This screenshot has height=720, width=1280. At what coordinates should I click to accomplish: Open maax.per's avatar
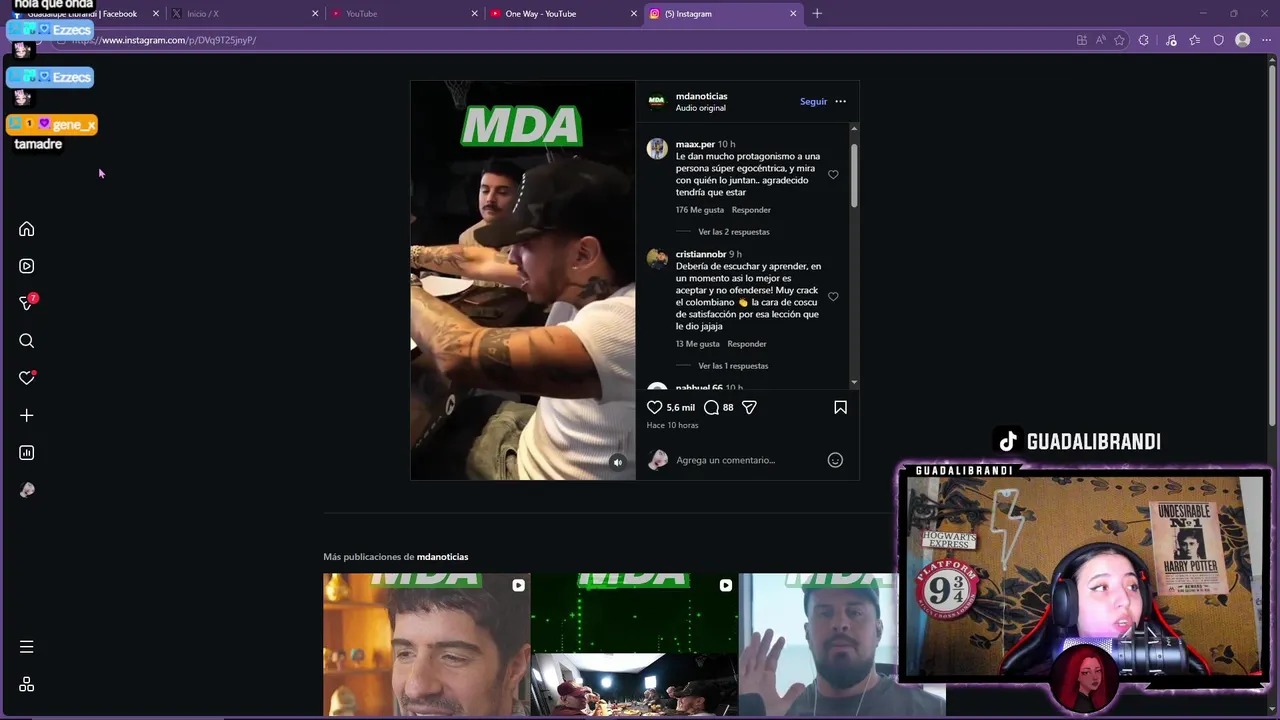pos(656,149)
